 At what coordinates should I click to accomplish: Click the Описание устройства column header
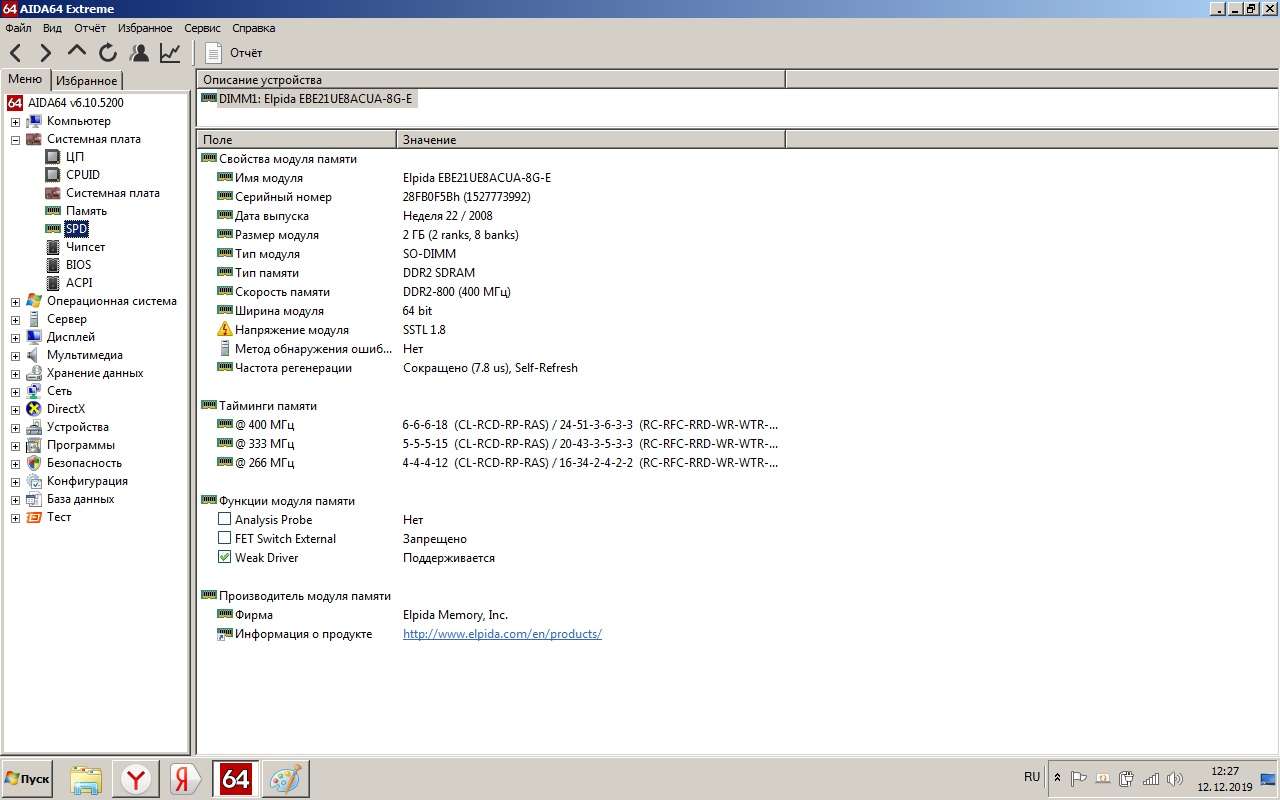click(x=491, y=79)
